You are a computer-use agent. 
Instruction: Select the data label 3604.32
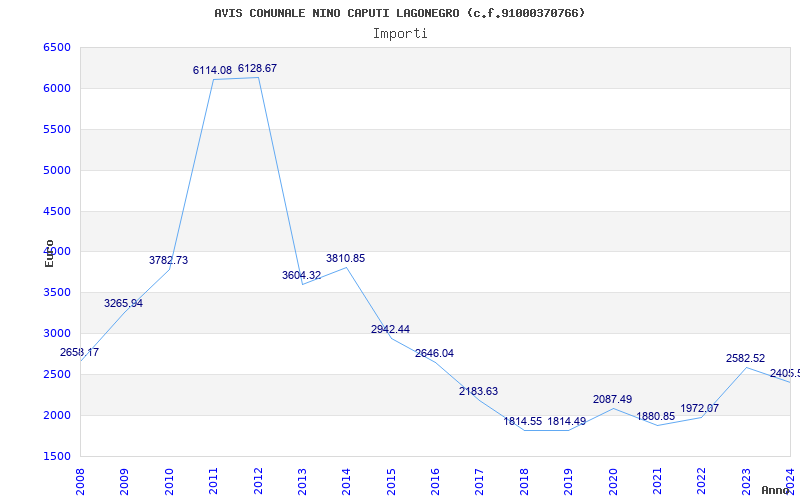[302, 276]
